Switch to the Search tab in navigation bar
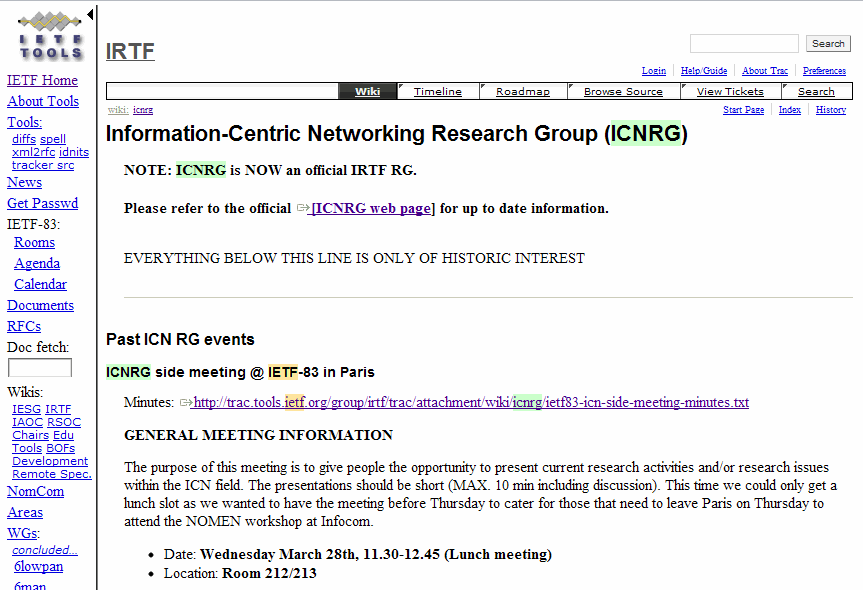This screenshot has width=863, height=590. pos(816,91)
